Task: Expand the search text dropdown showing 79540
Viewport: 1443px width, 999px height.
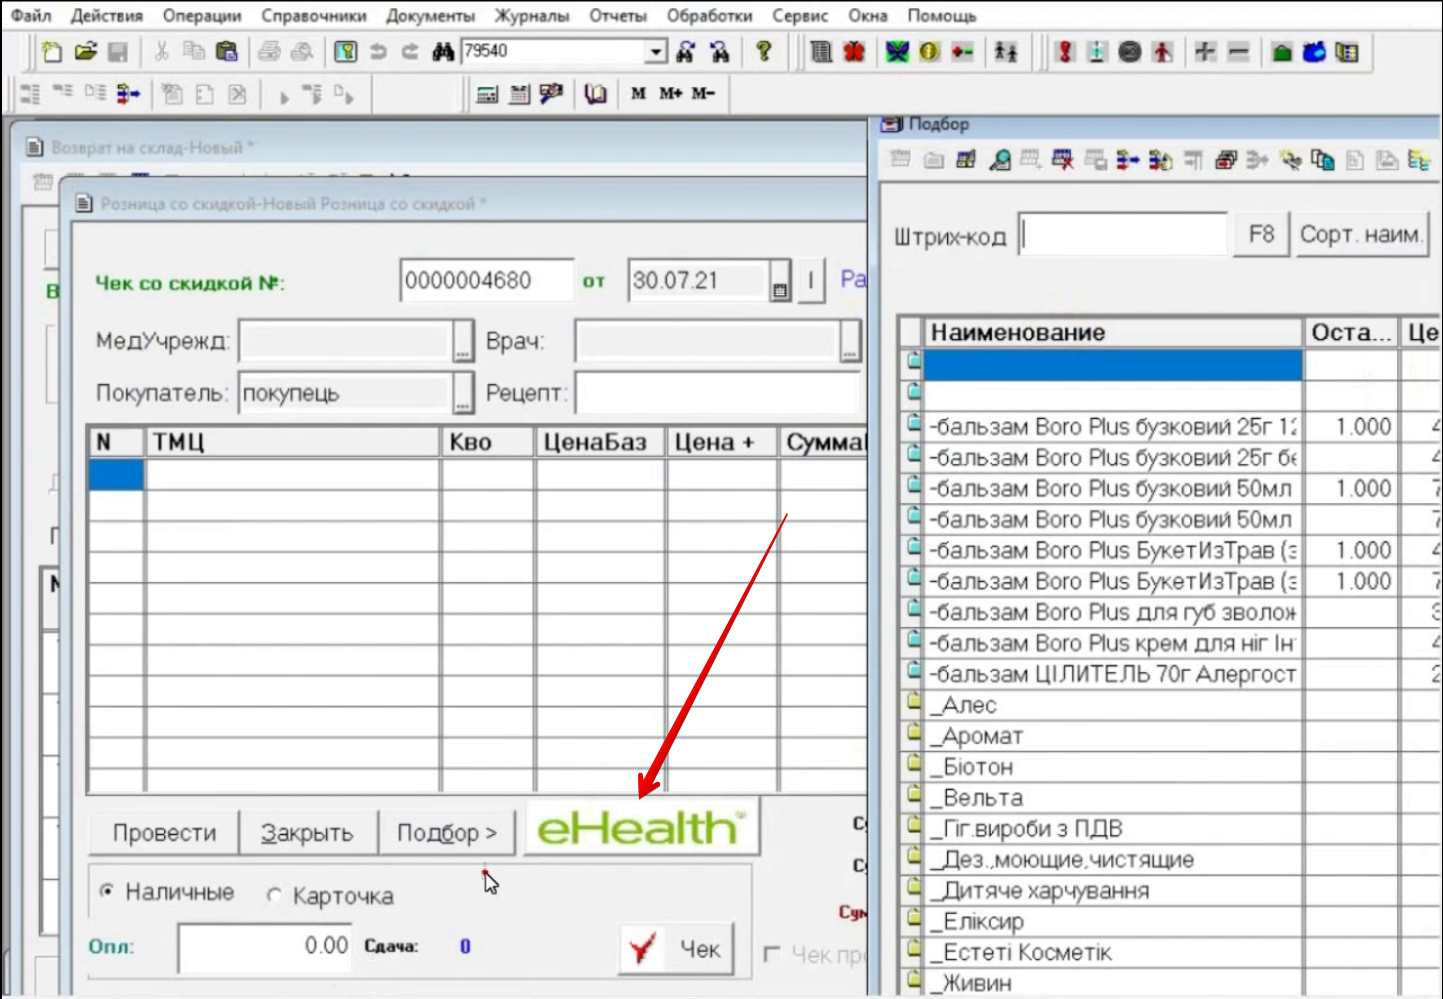Action: [655, 52]
